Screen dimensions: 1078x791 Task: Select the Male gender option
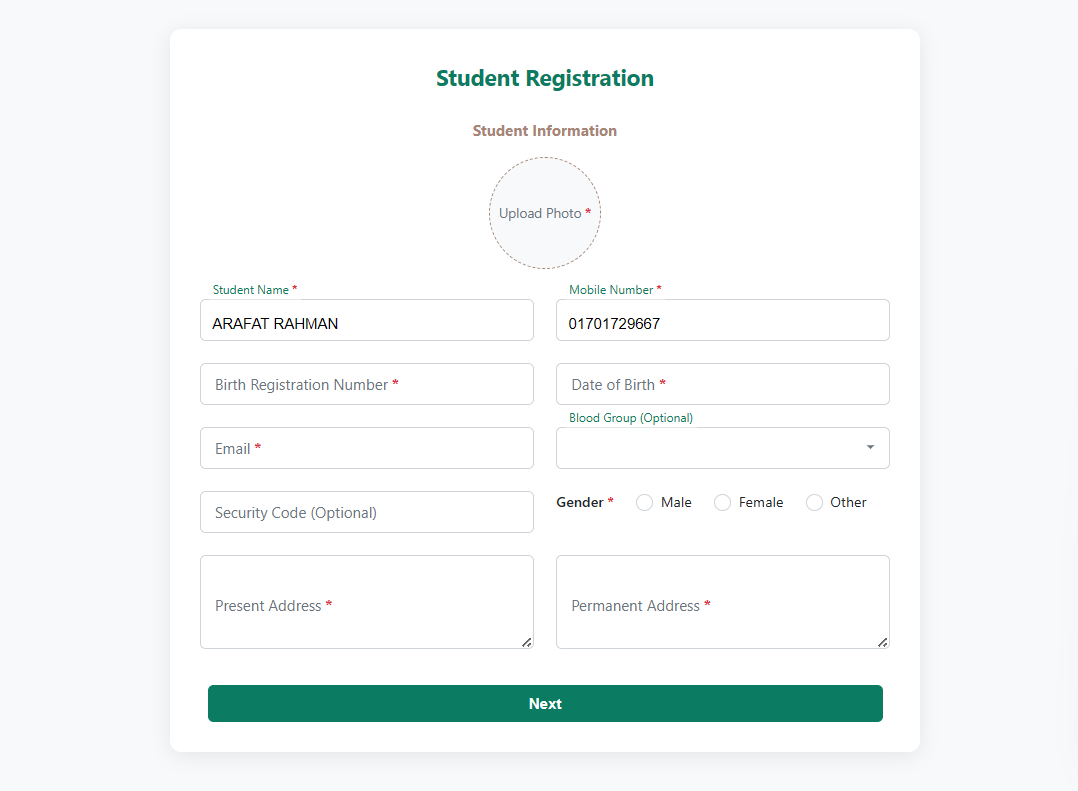pyautogui.click(x=645, y=502)
